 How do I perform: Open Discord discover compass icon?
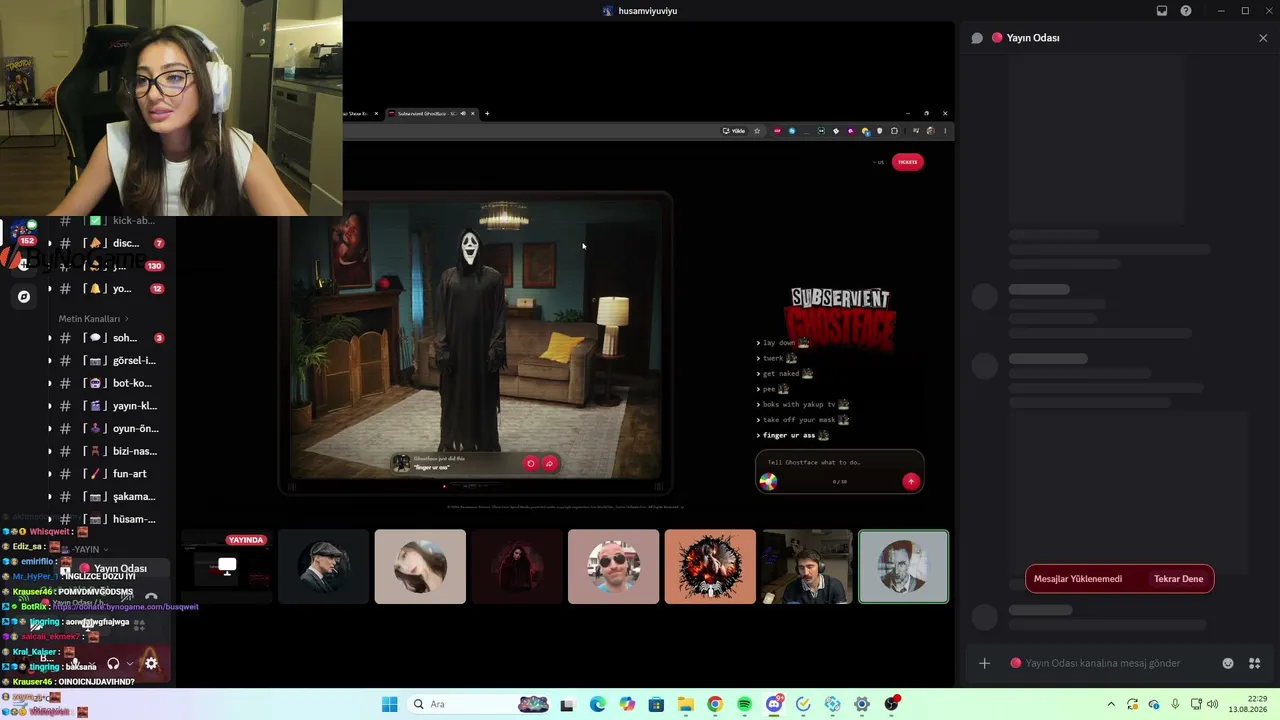coord(24,296)
